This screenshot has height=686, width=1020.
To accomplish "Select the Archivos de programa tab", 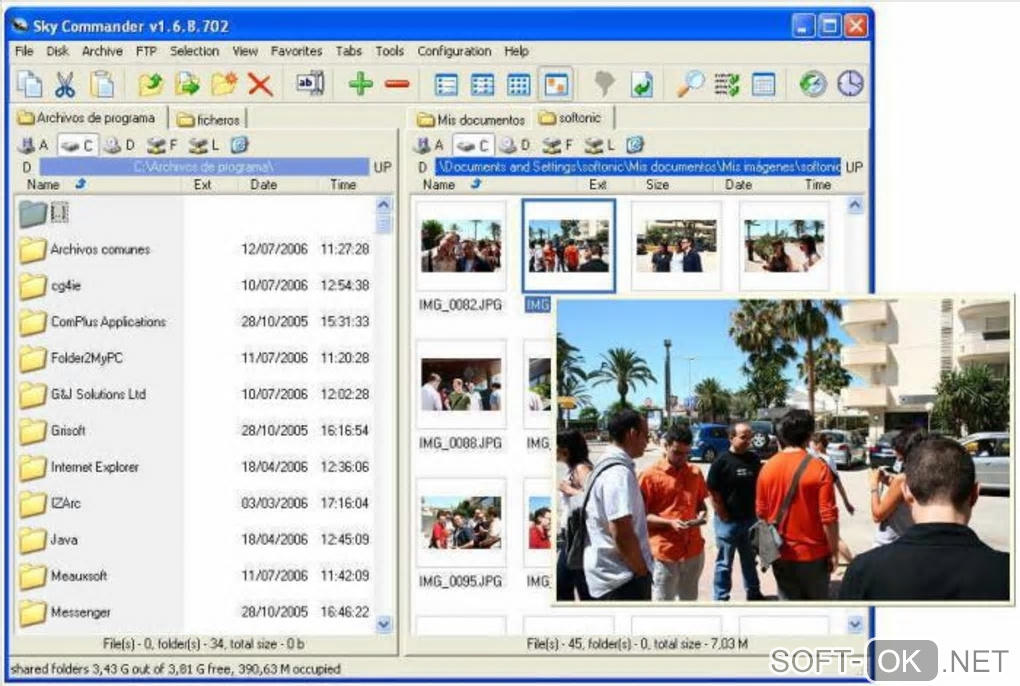I will point(87,118).
